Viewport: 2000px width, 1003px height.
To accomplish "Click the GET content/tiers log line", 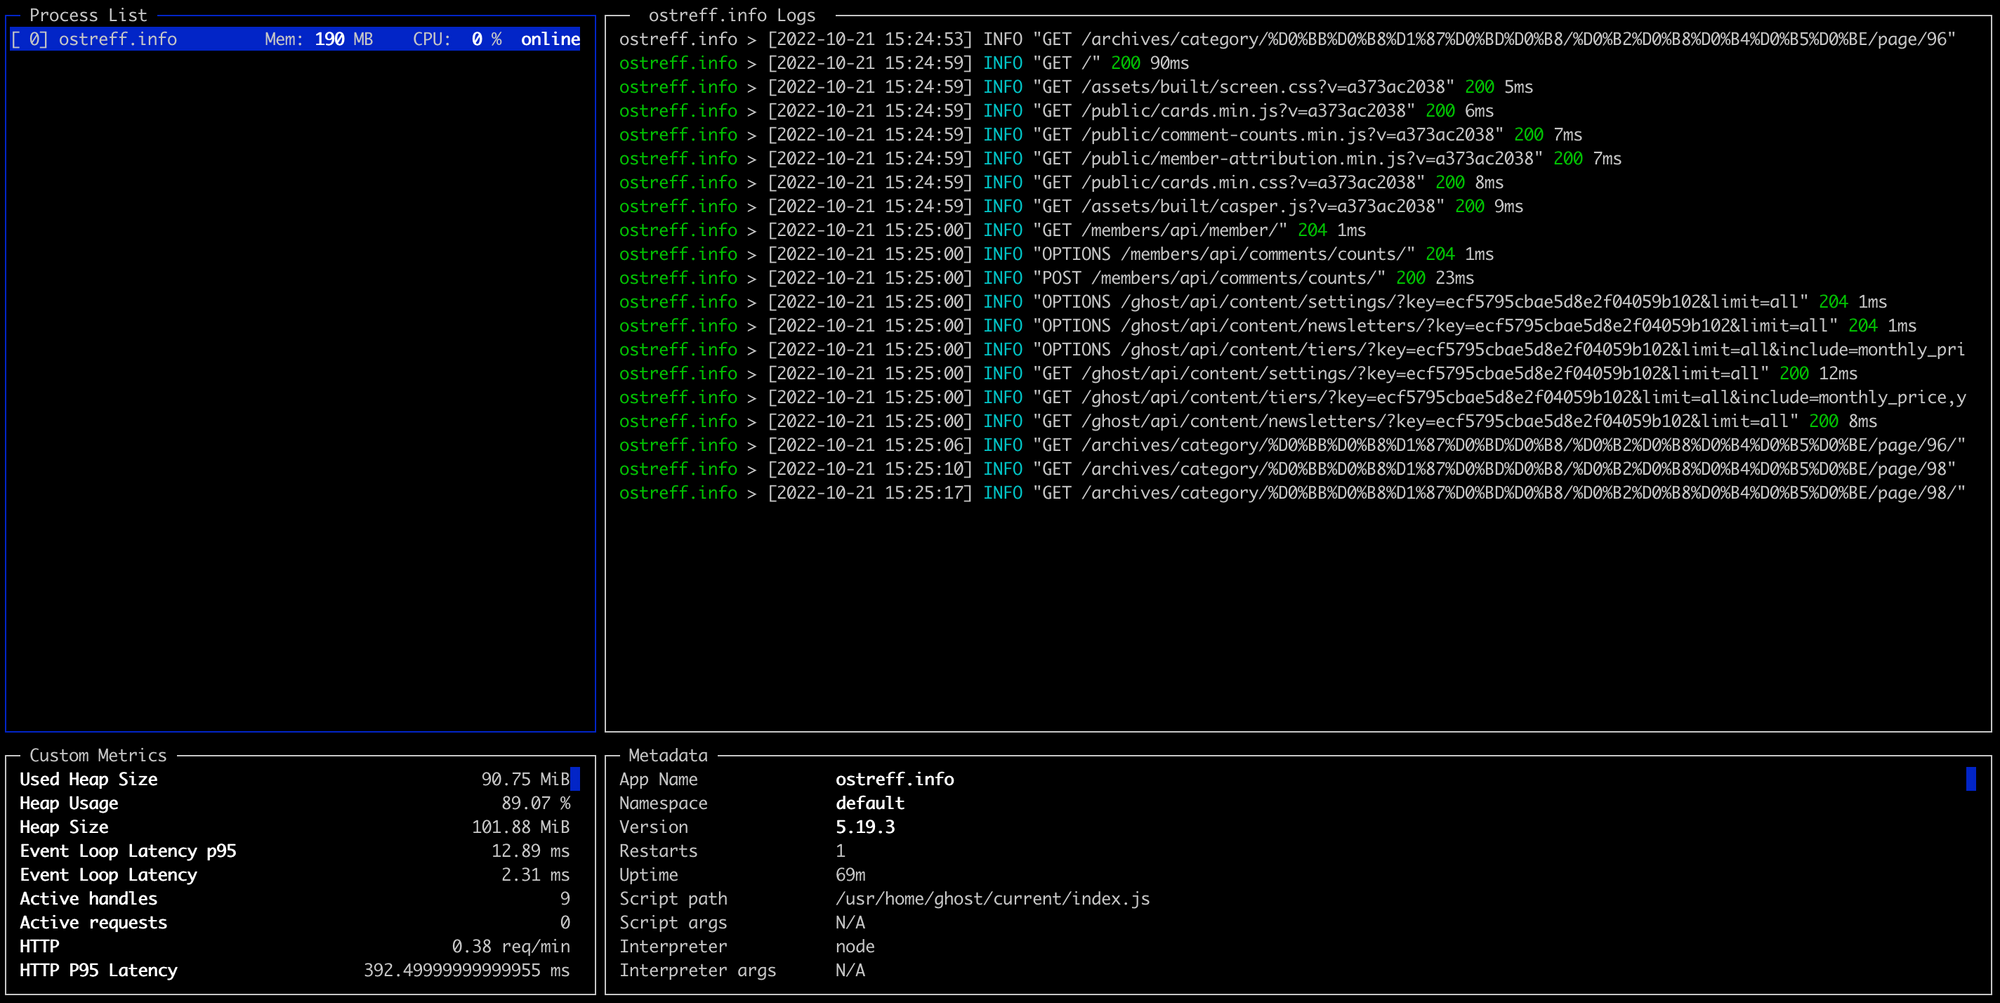I will pyautogui.click(x=1293, y=399).
